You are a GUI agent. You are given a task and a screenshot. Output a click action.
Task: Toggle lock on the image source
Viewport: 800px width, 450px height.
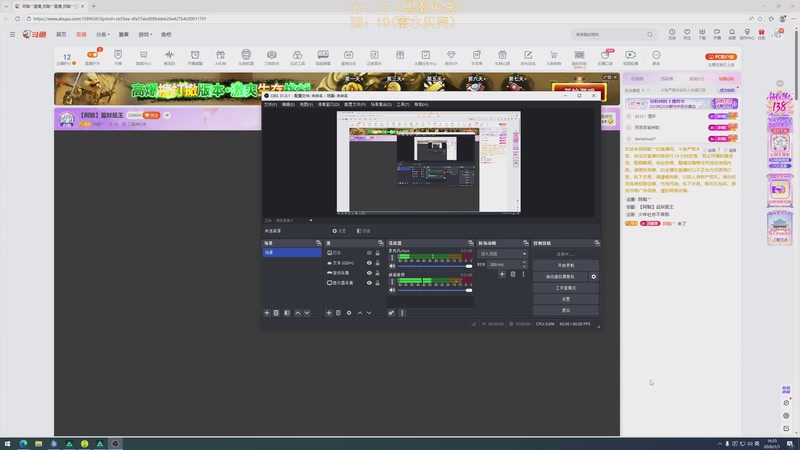pyautogui.click(x=378, y=253)
